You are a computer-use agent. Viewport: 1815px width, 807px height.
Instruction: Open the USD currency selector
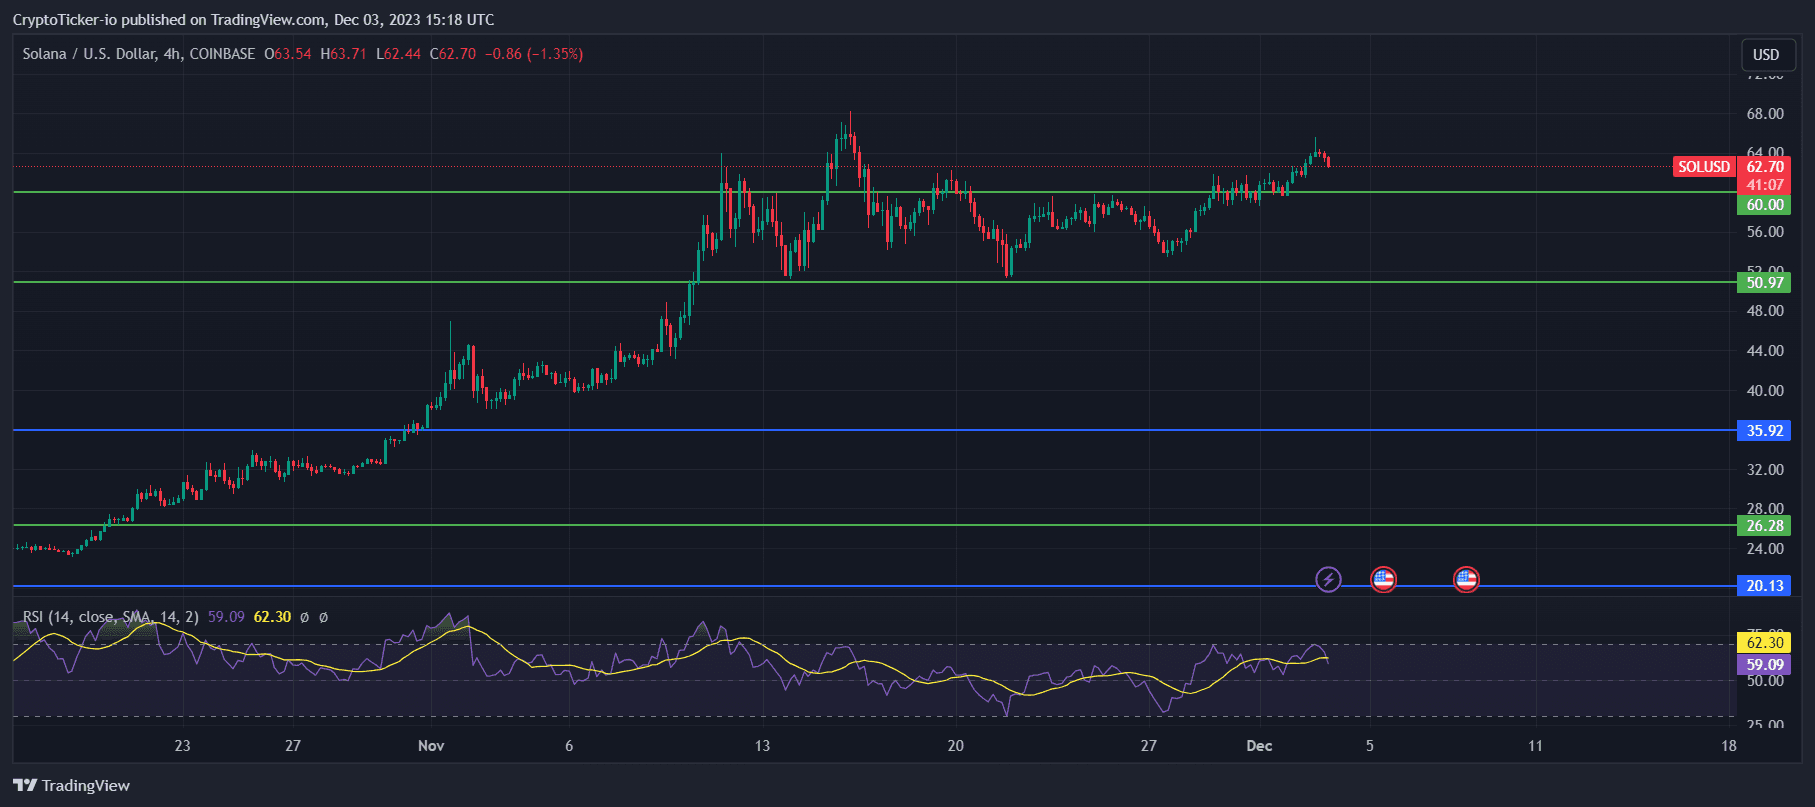tap(1765, 55)
